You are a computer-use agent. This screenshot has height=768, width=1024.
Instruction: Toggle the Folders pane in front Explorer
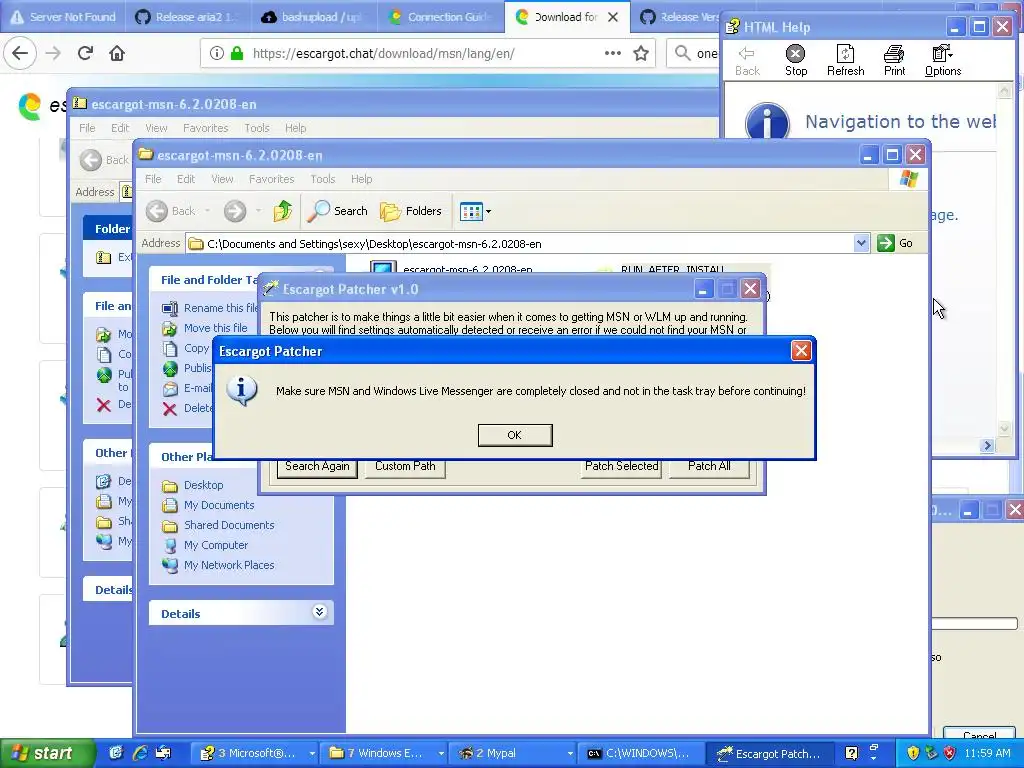click(x=411, y=211)
